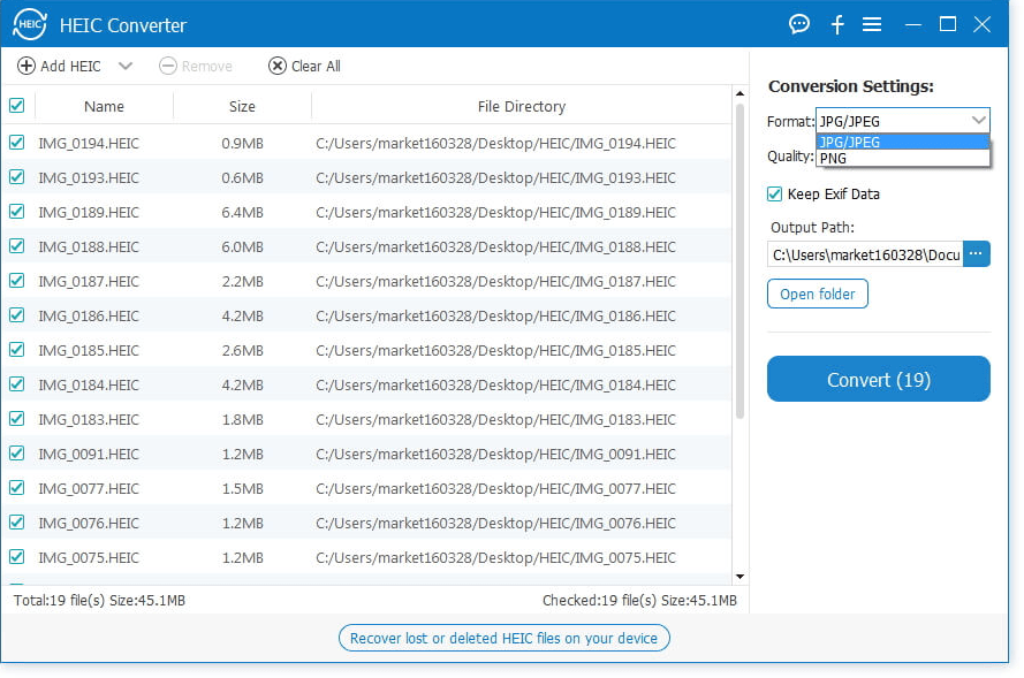Click the 2.6MB size cell
This screenshot has height=678, width=1024.
242,351
